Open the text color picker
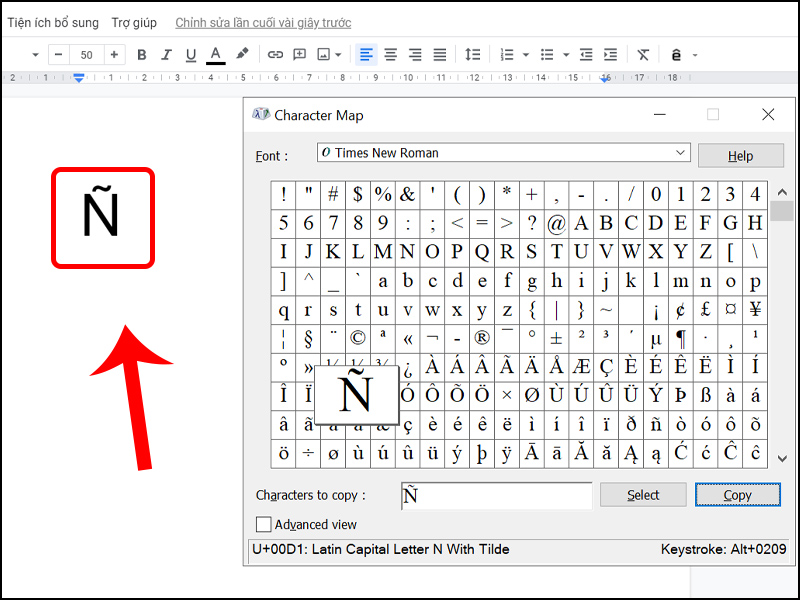The height and width of the screenshot is (600, 800). [215, 55]
